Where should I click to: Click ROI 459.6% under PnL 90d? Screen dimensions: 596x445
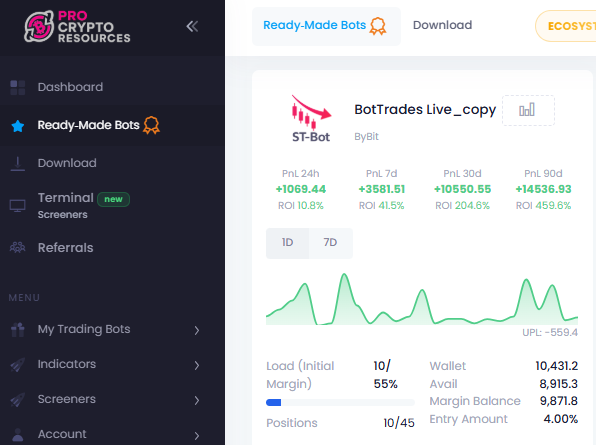pyautogui.click(x=543, y=206)
